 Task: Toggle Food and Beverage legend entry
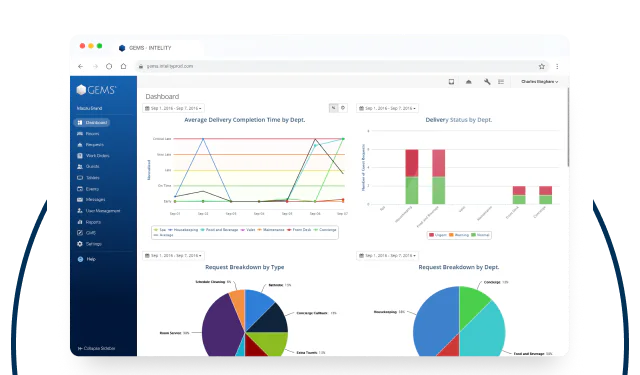[219, 230]
